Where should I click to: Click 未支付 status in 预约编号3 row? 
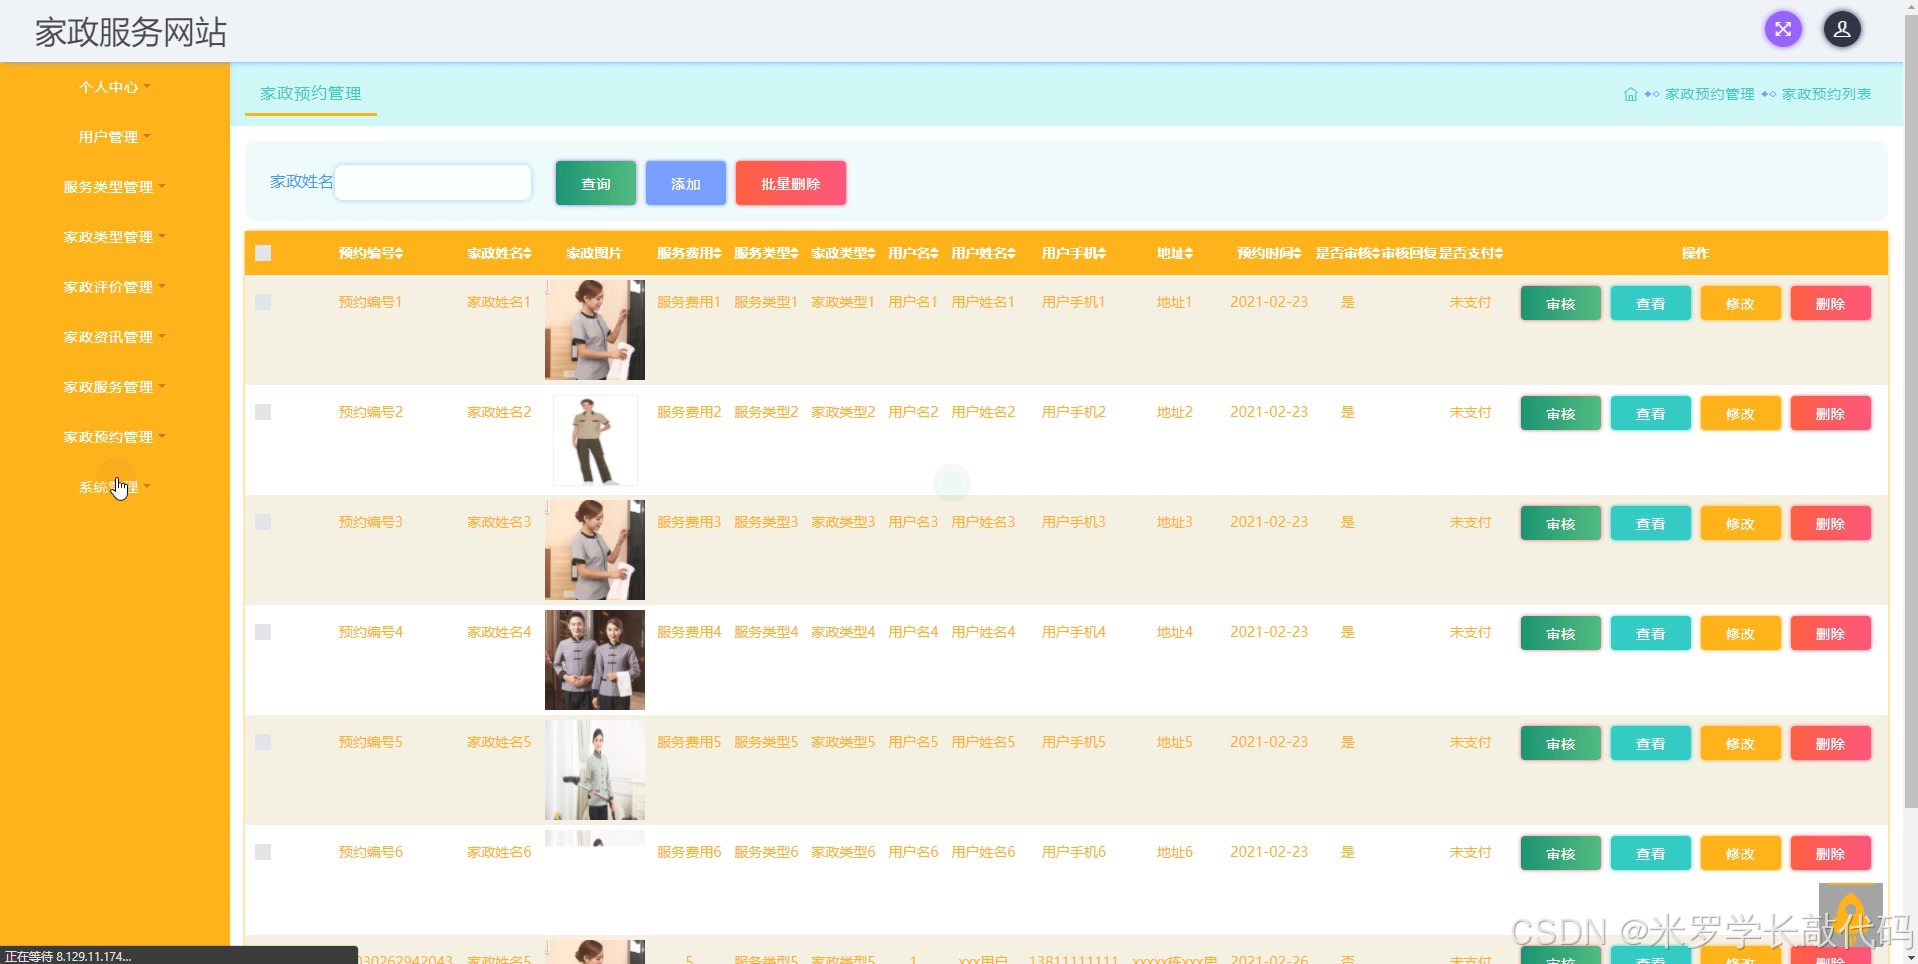1470,522
